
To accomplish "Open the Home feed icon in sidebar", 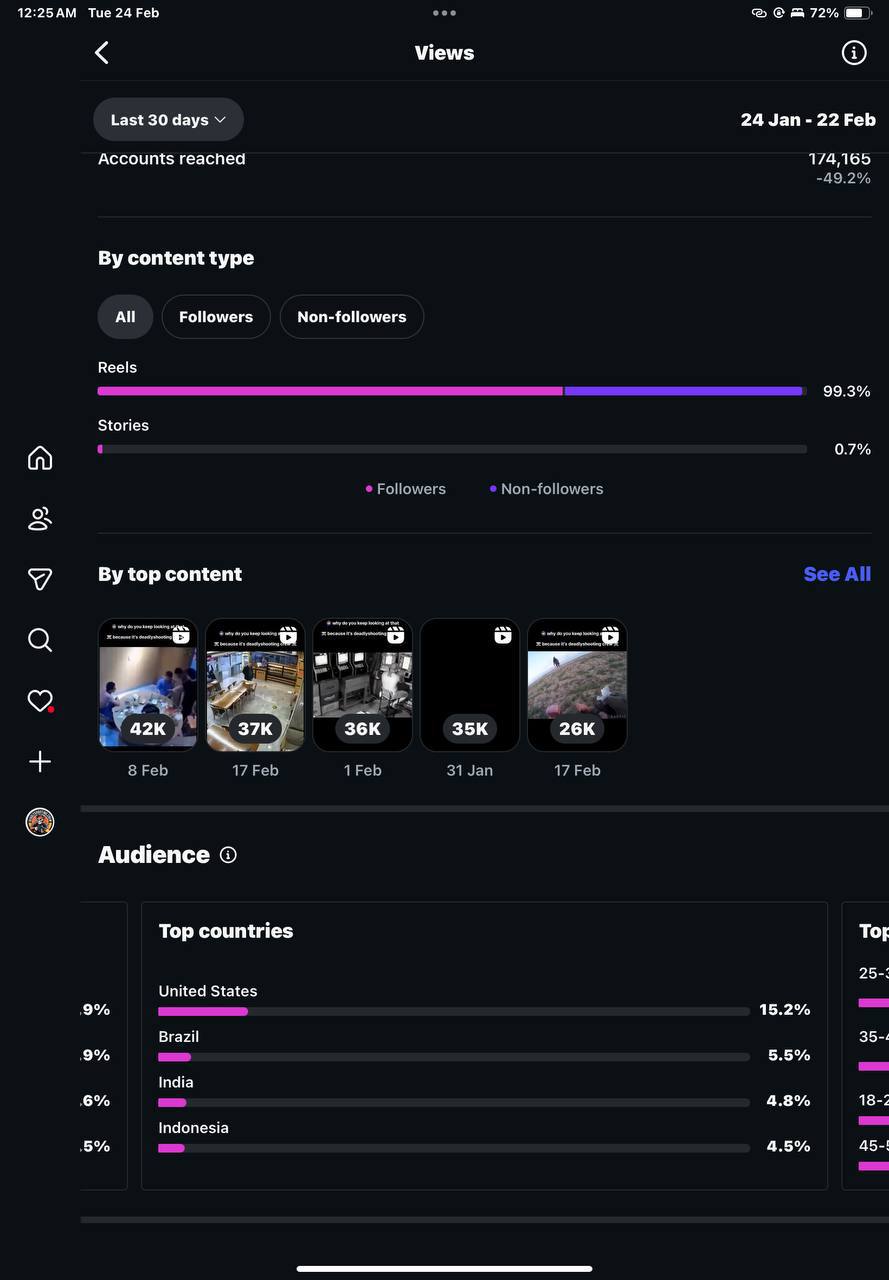I will pyautogui.click(x=40, y=458).
